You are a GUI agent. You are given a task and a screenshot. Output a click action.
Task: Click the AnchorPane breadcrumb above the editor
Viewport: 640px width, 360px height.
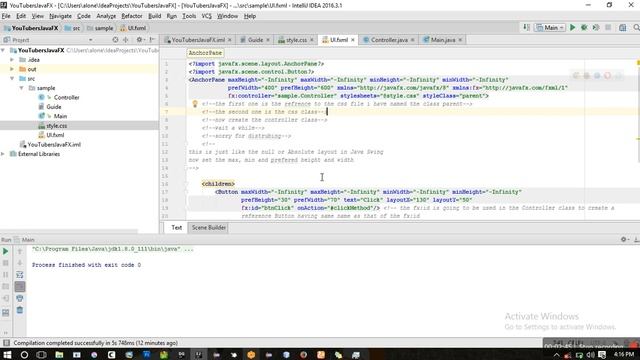[205, 53]
